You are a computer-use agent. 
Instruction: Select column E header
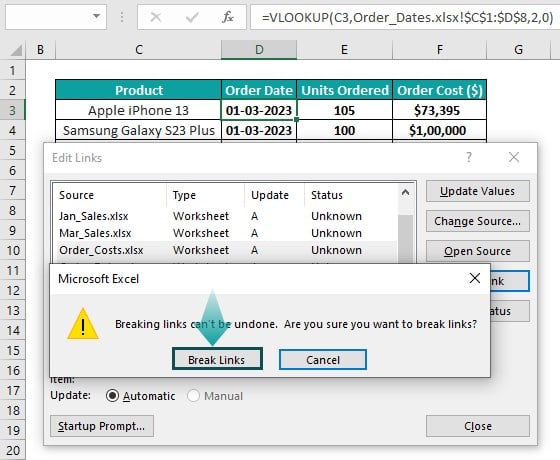344,50
